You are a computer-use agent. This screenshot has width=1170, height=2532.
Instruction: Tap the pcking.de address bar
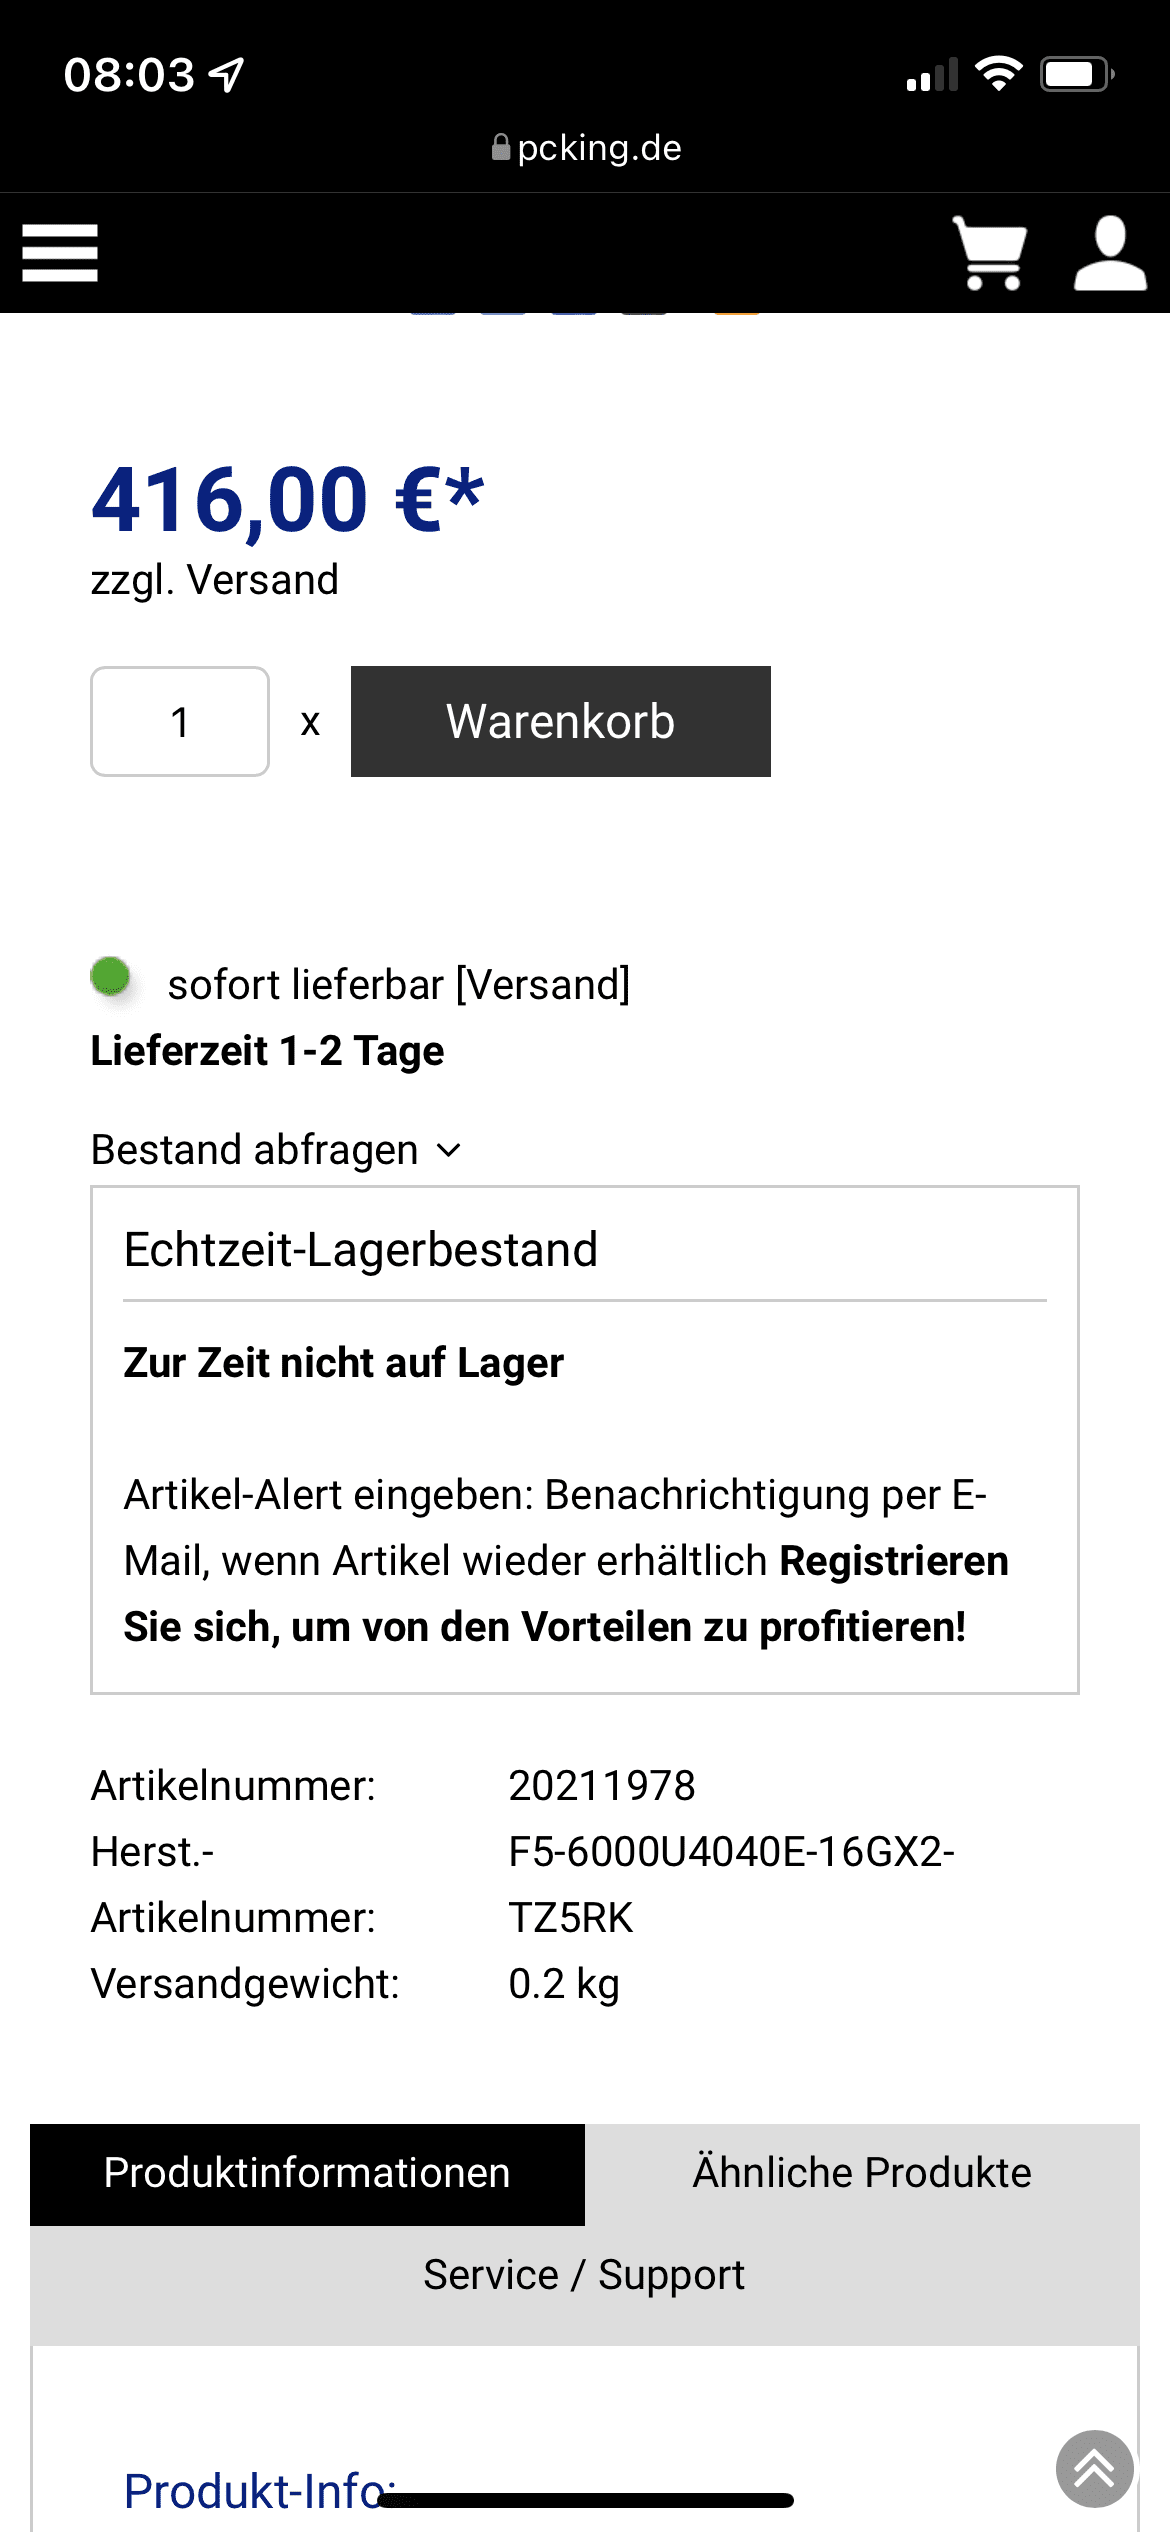598,148
